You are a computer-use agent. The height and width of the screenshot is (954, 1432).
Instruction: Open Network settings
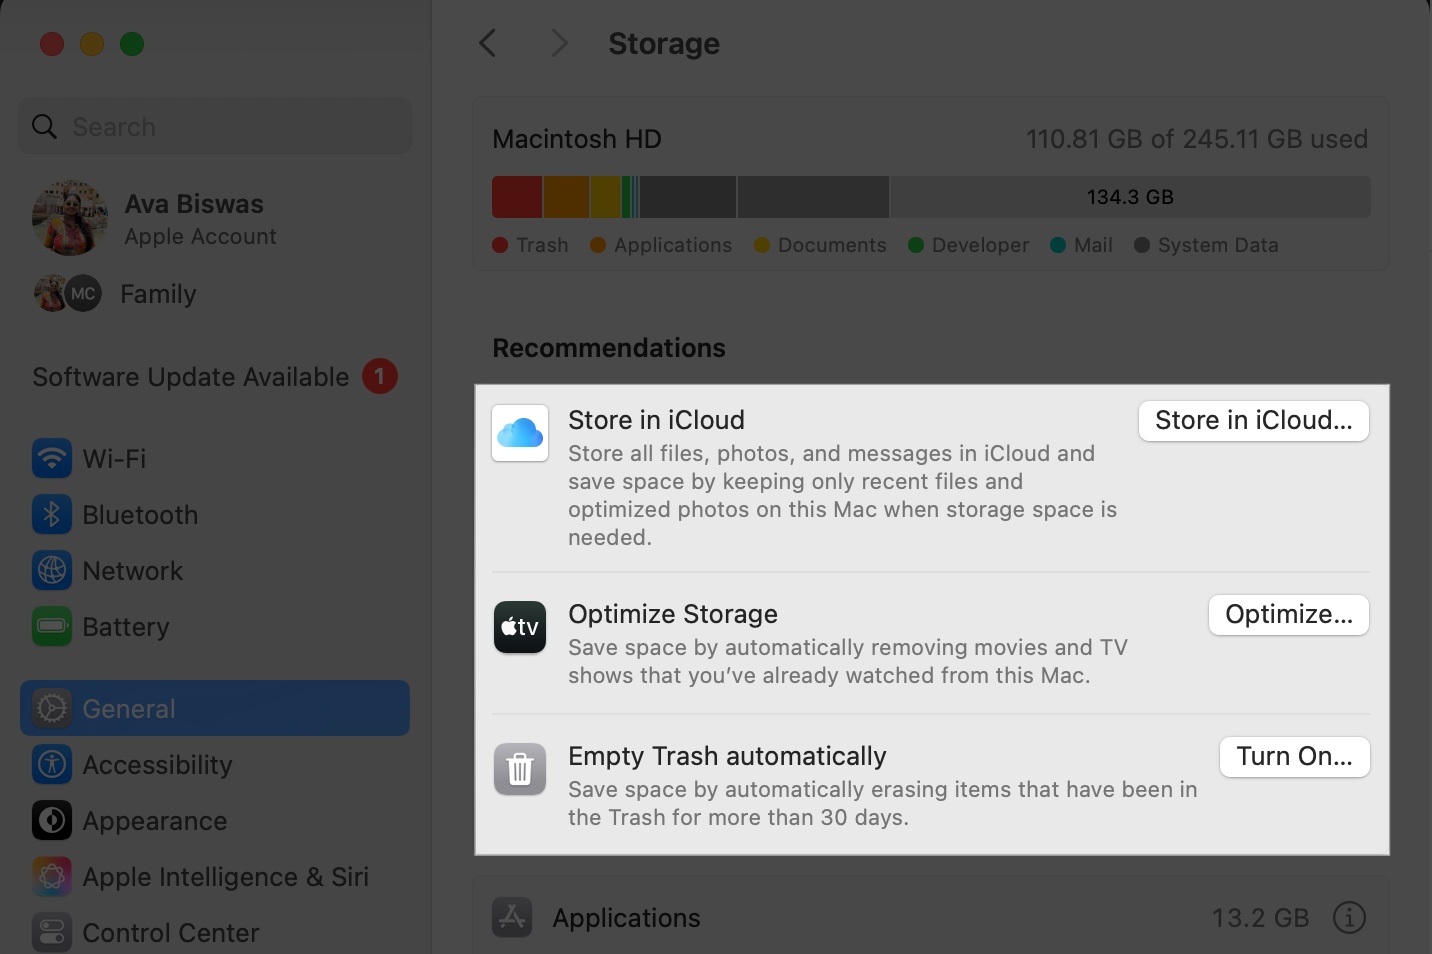pos(132,570)
